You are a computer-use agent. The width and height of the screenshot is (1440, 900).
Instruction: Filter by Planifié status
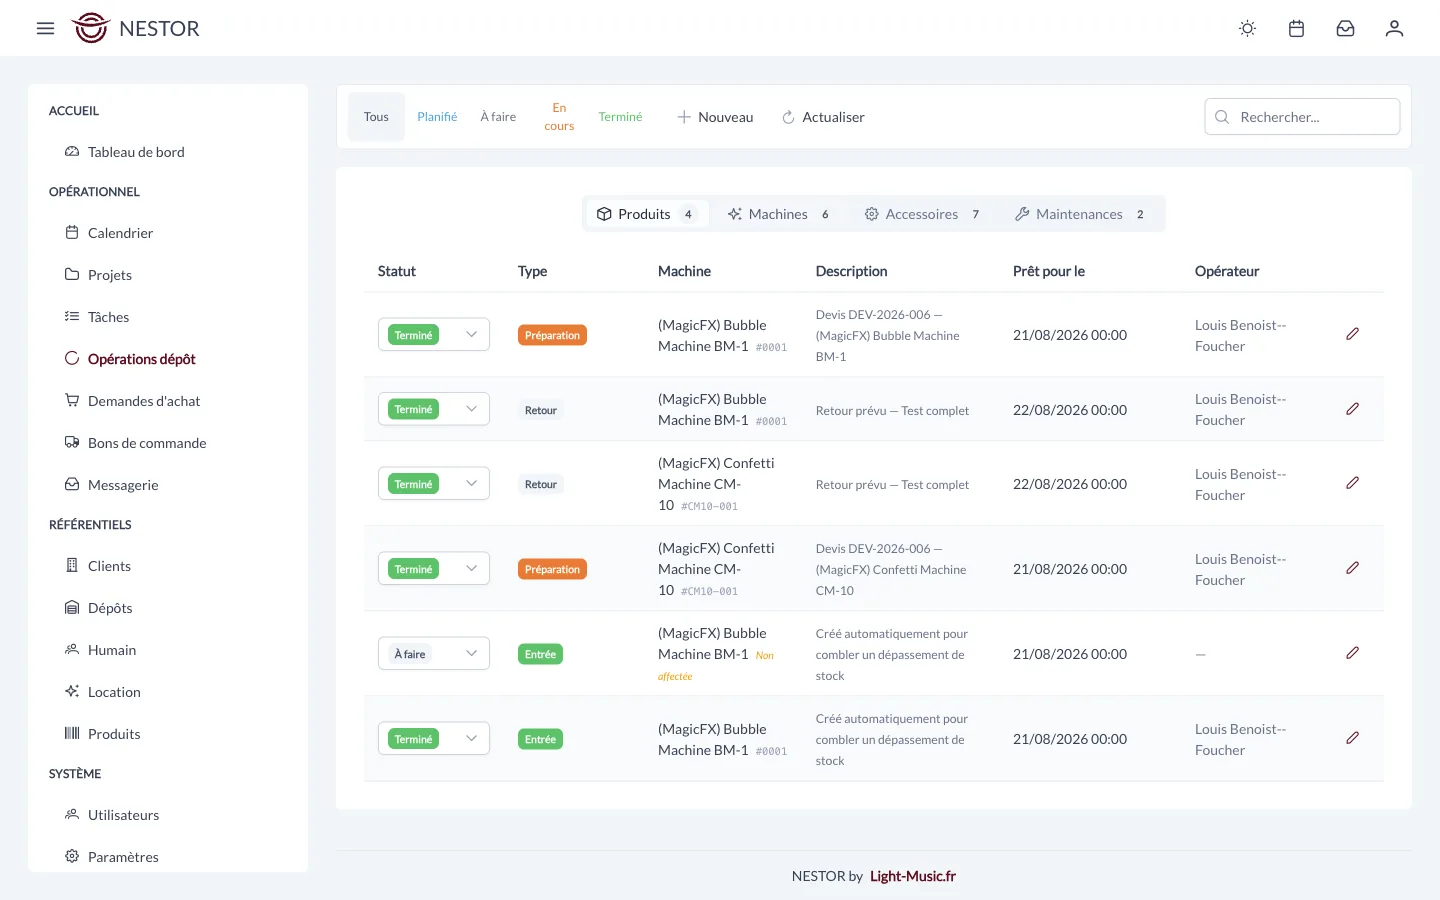[x=437, y=117]
